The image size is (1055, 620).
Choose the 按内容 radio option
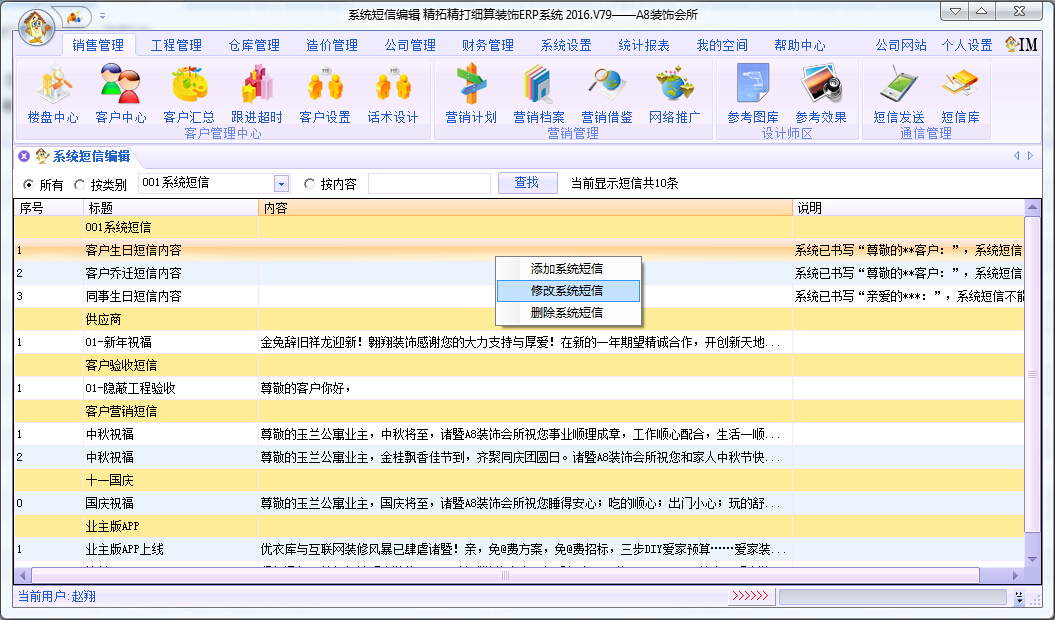(x=310, y=185)
